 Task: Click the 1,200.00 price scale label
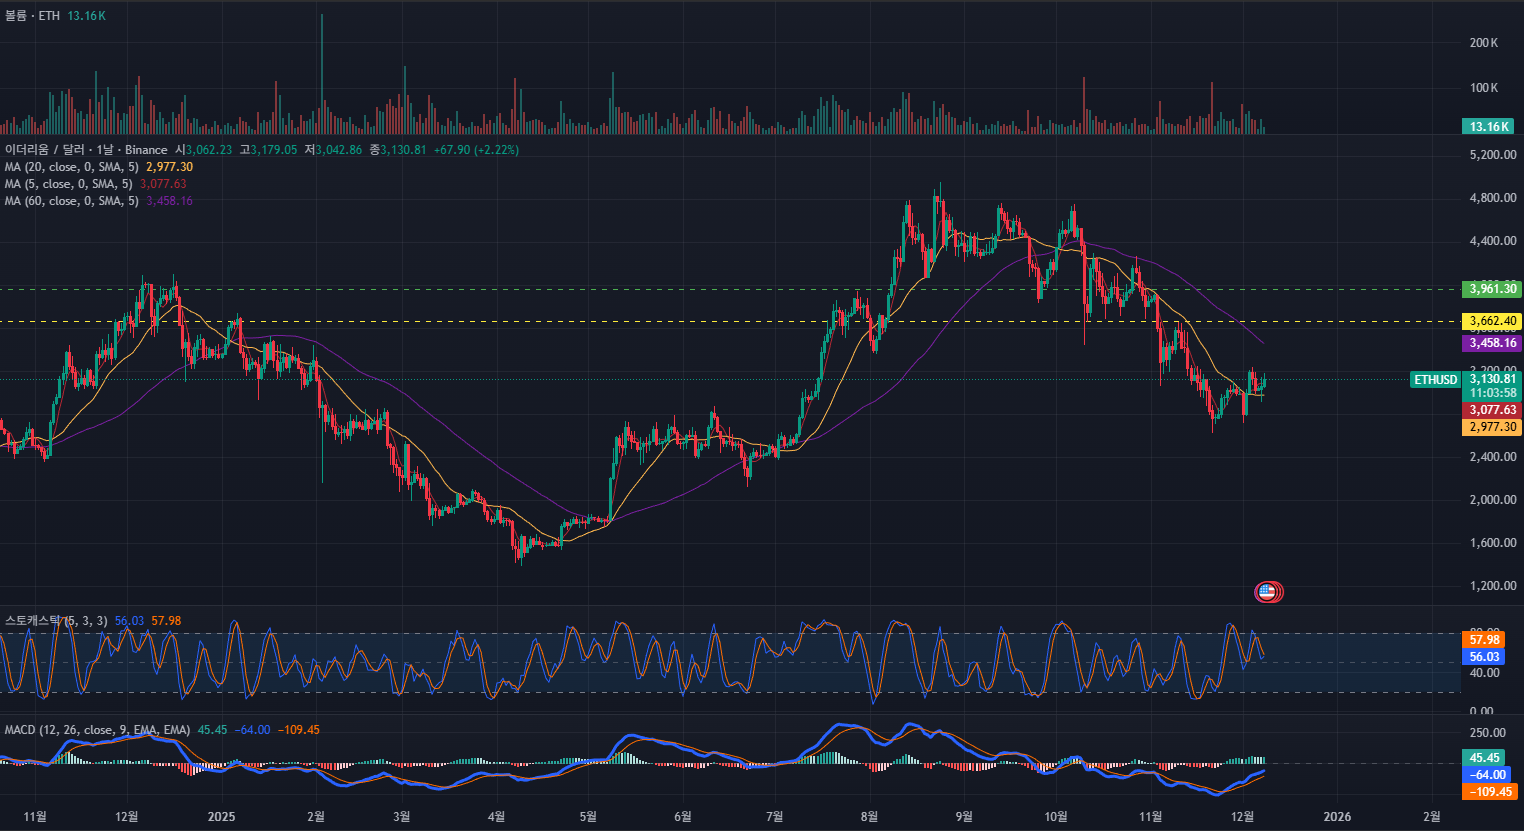[x=1493, y=586]
